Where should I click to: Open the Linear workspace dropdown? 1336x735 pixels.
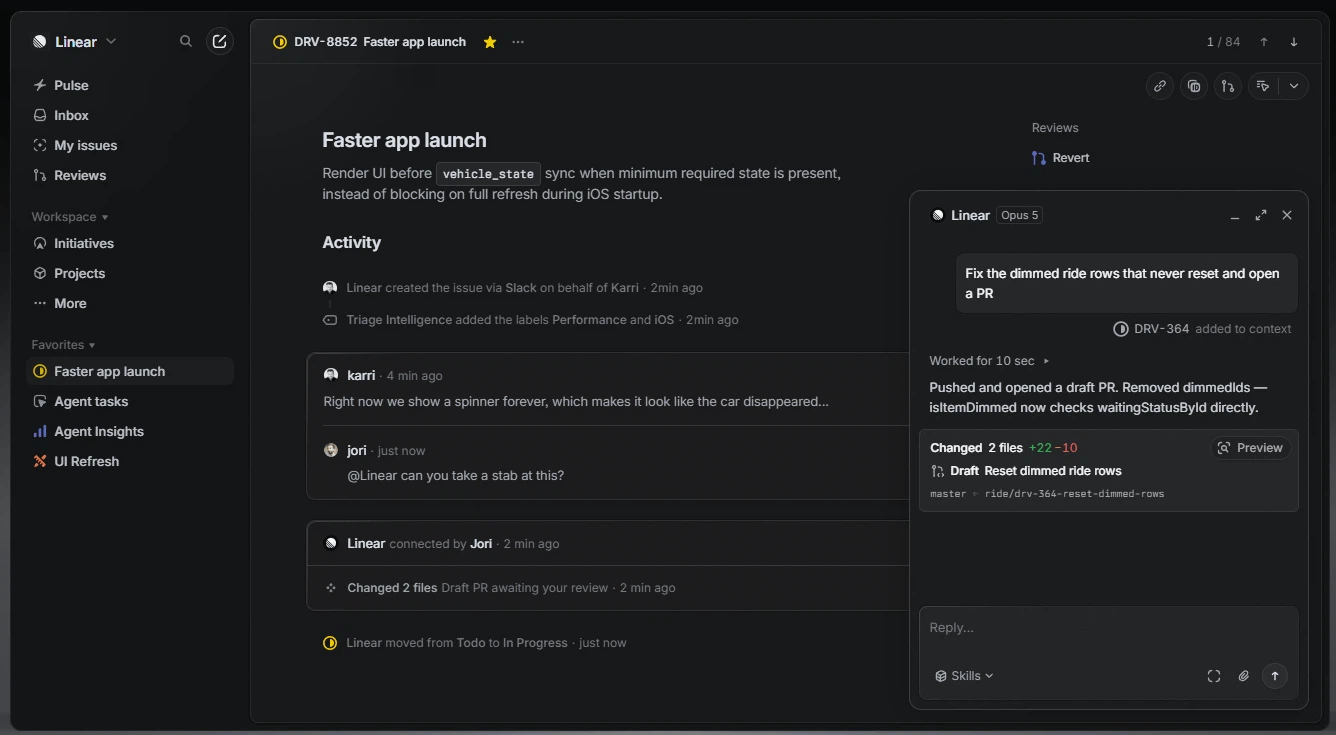(75, 42)
